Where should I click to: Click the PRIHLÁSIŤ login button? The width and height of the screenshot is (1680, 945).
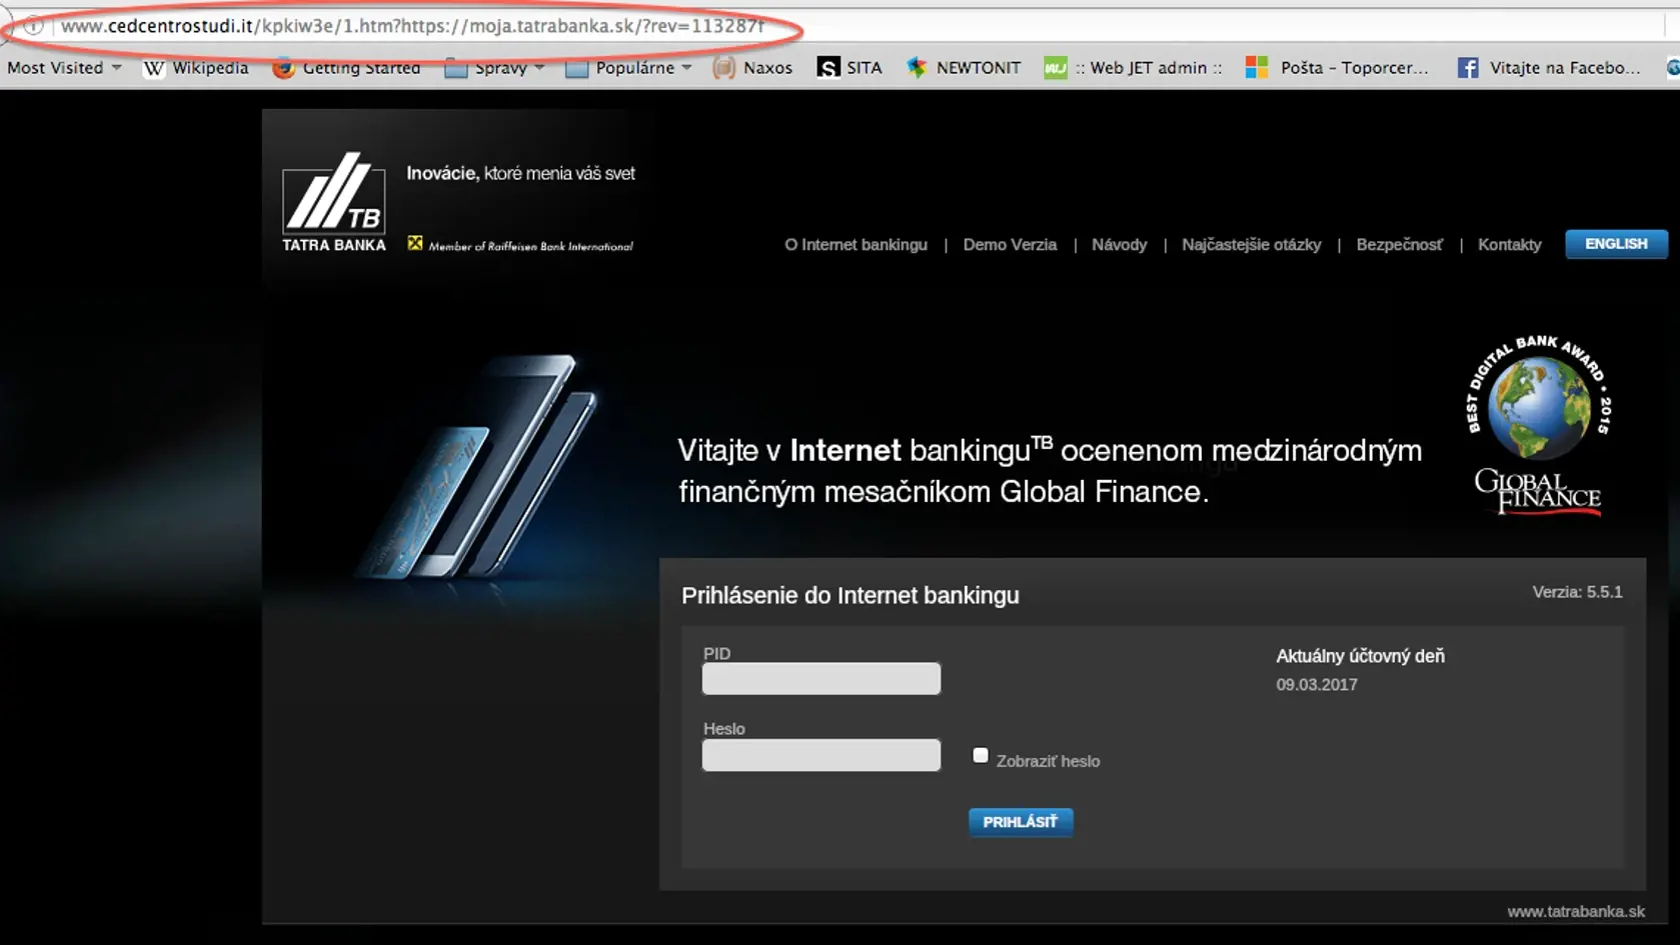pyautogui.click(x=1020, y=822)
